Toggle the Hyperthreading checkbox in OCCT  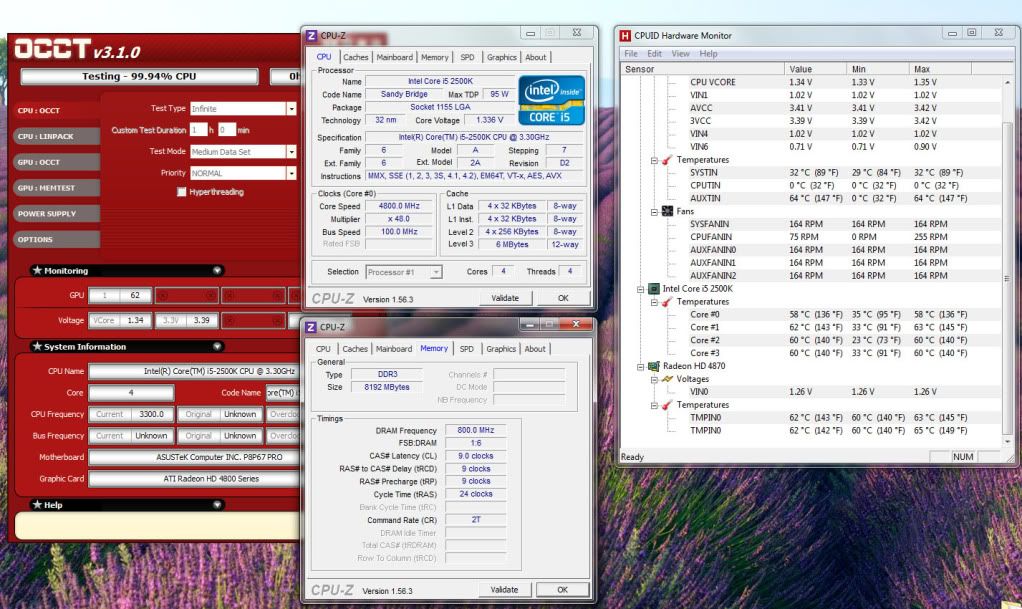pos(181,192)
